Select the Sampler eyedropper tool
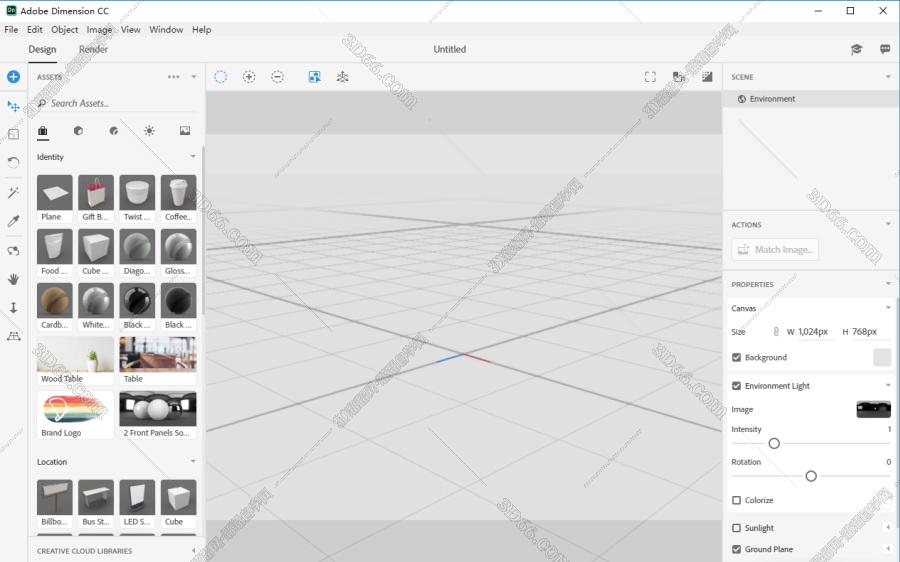This screenshot has height=562, width=900. 13,221
